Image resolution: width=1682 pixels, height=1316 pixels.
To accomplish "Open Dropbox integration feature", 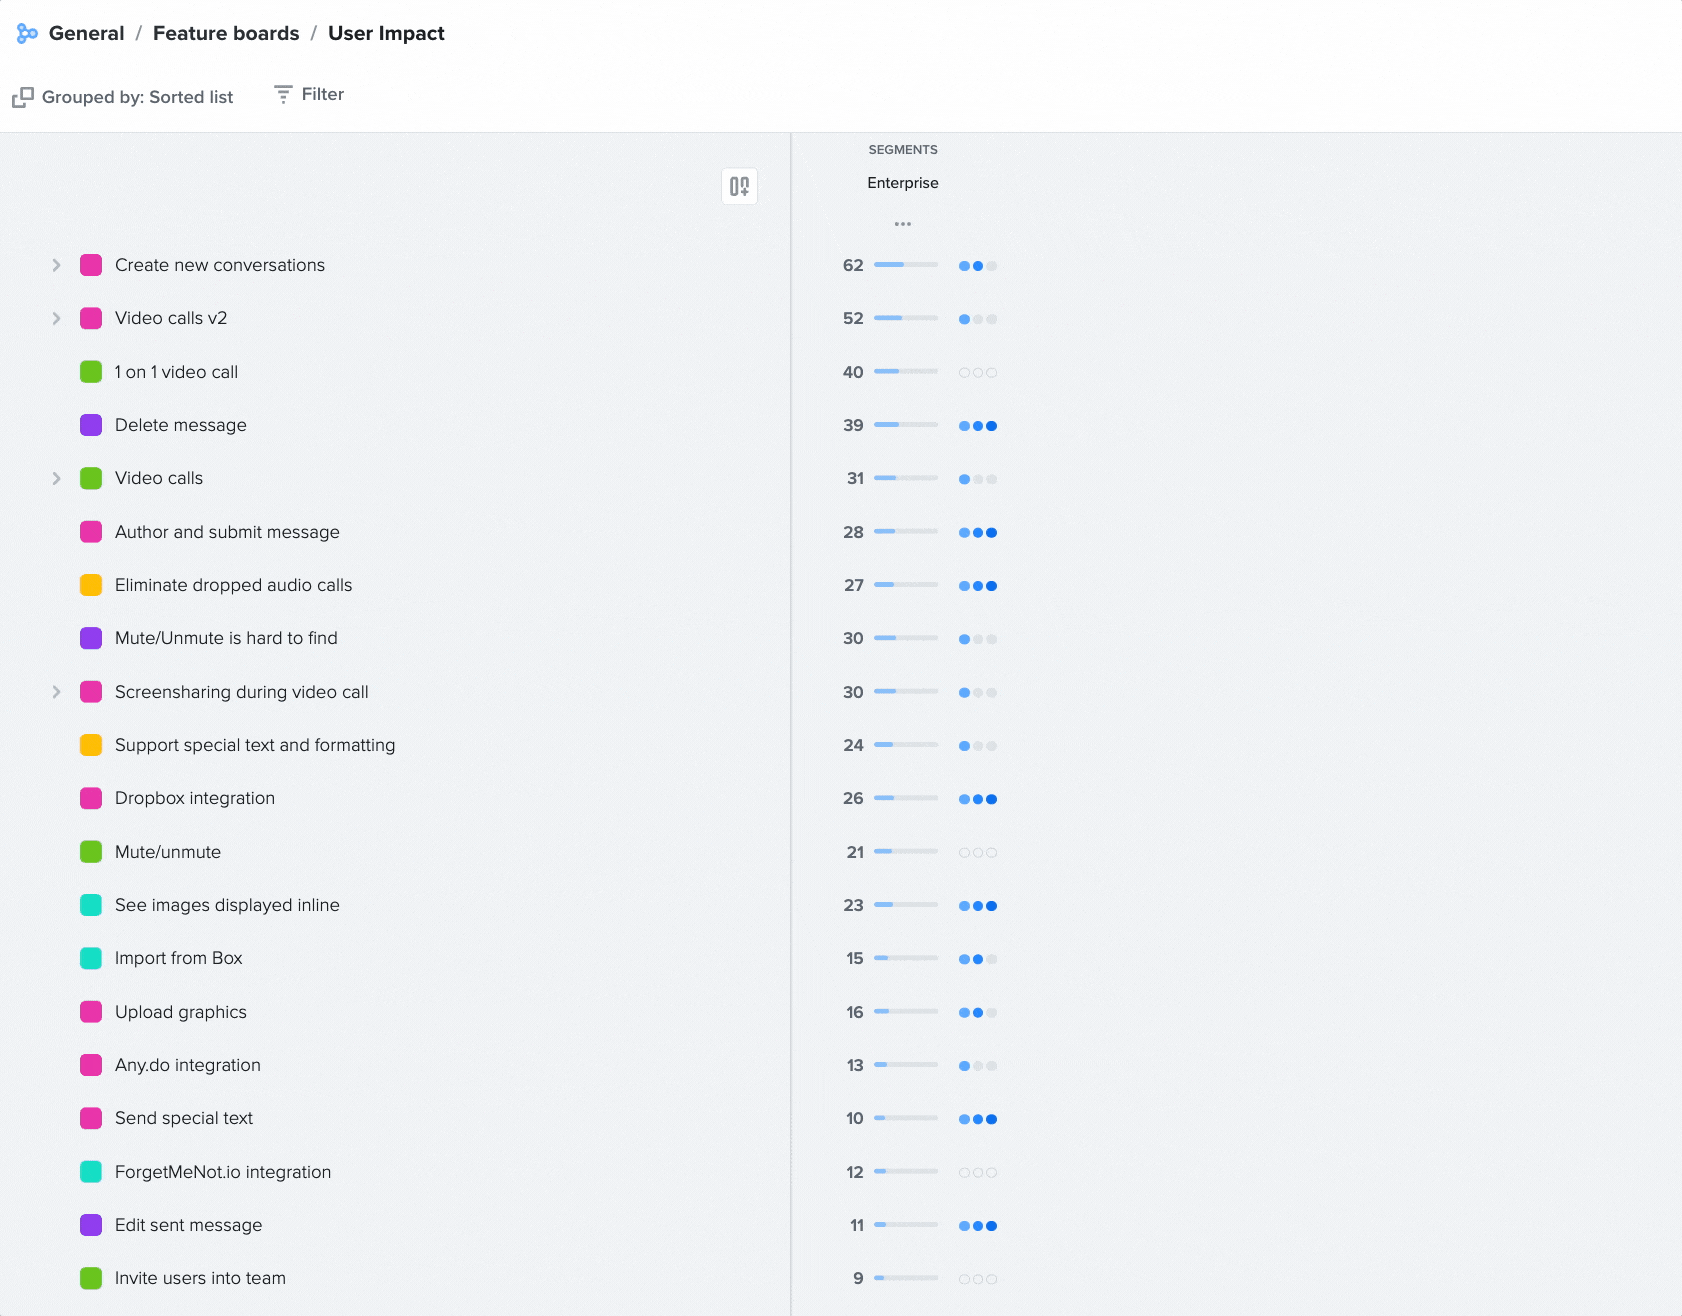I will click(x=195, y=798).
